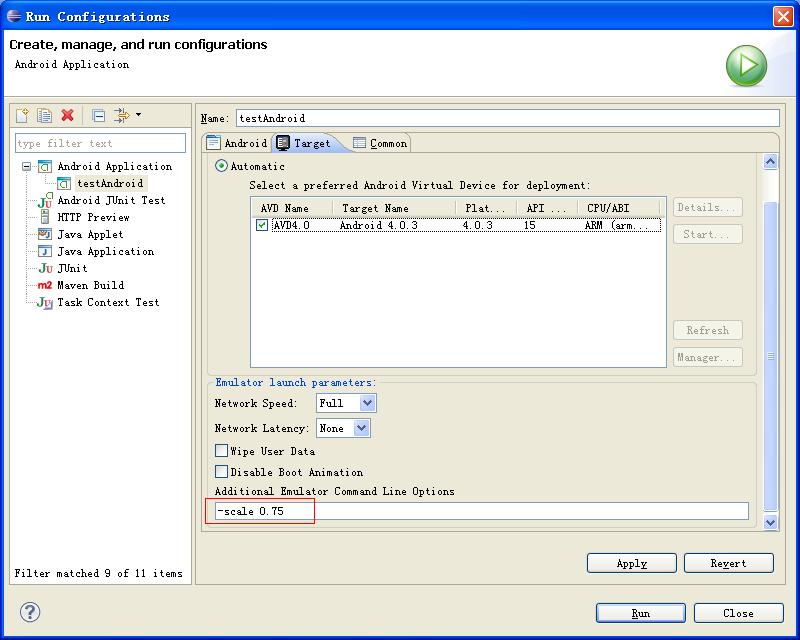
Task: Click the New launch configuration icon
Action: click(22, 115)
